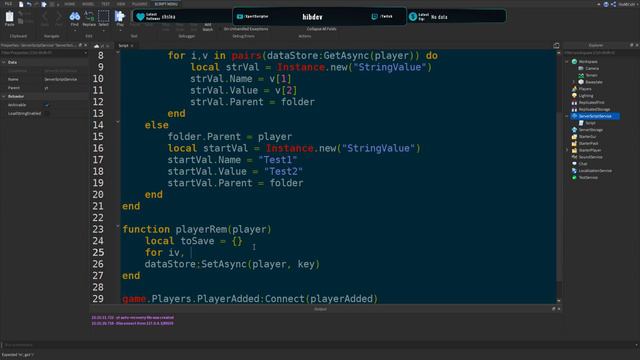The image size is (640, 360).
Task: Open the PLUGINS ribbon tab
Action: 140,4
